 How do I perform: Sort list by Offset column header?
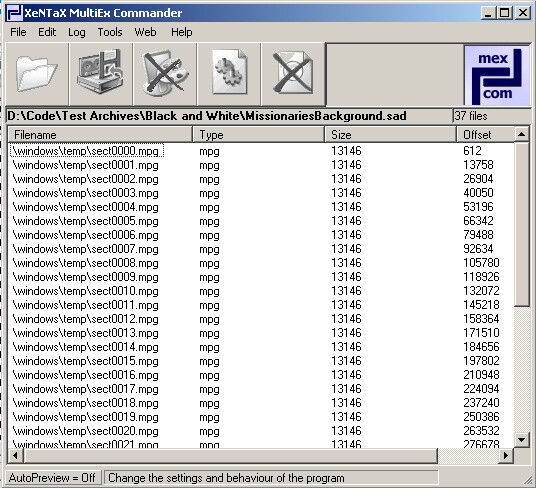tap(485, 134)
